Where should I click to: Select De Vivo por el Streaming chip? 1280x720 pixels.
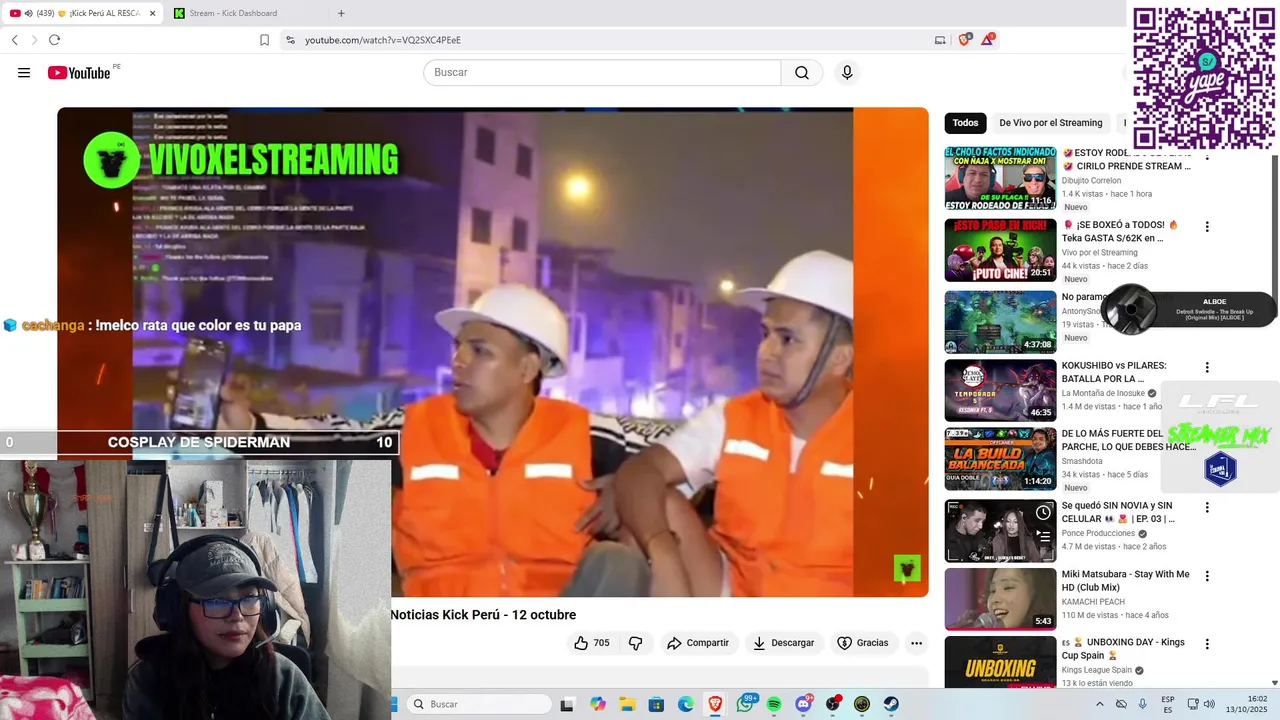tap(1051, 123)
